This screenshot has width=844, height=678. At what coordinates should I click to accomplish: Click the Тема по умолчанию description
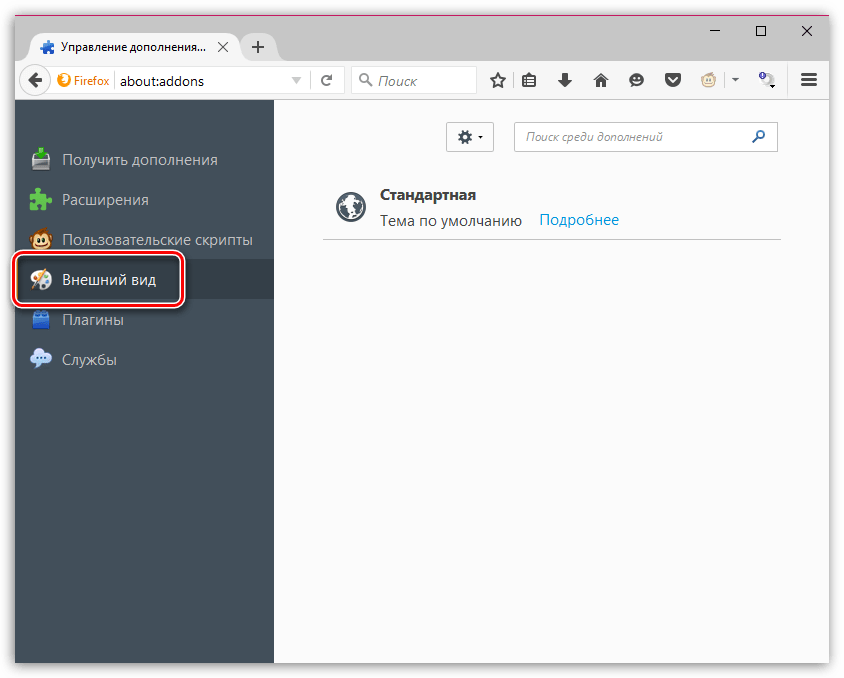pyautogui.click(x=451, y=221)
